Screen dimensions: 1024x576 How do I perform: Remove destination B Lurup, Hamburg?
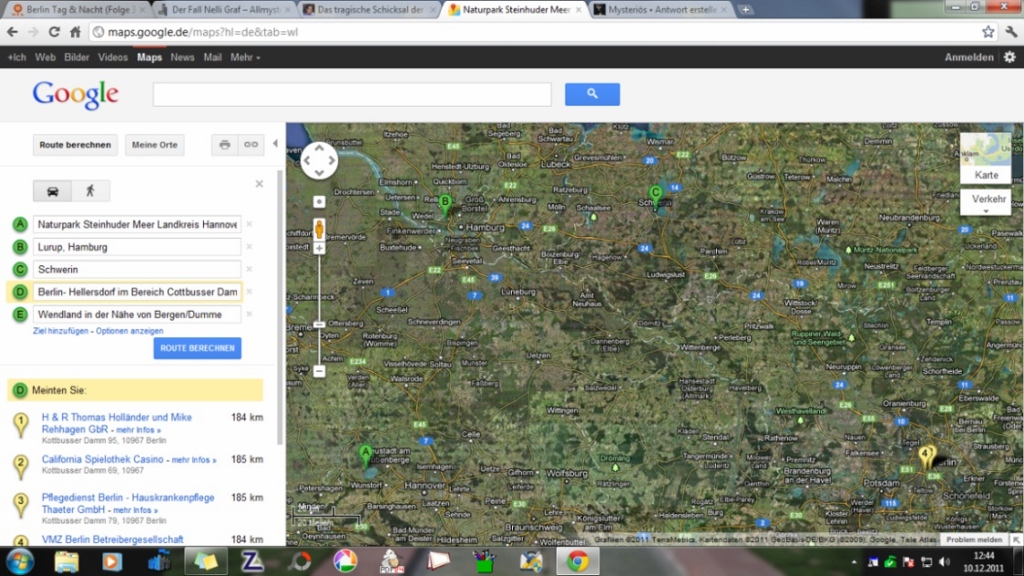249,247
